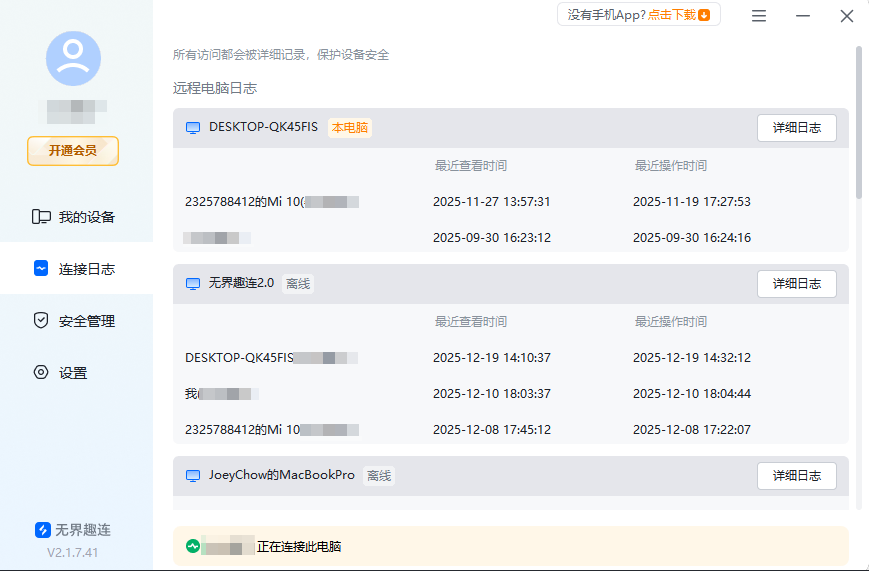Click the 本电脑 tag
869x571 pixels.
pyautogui.click(x=350, y=128)
